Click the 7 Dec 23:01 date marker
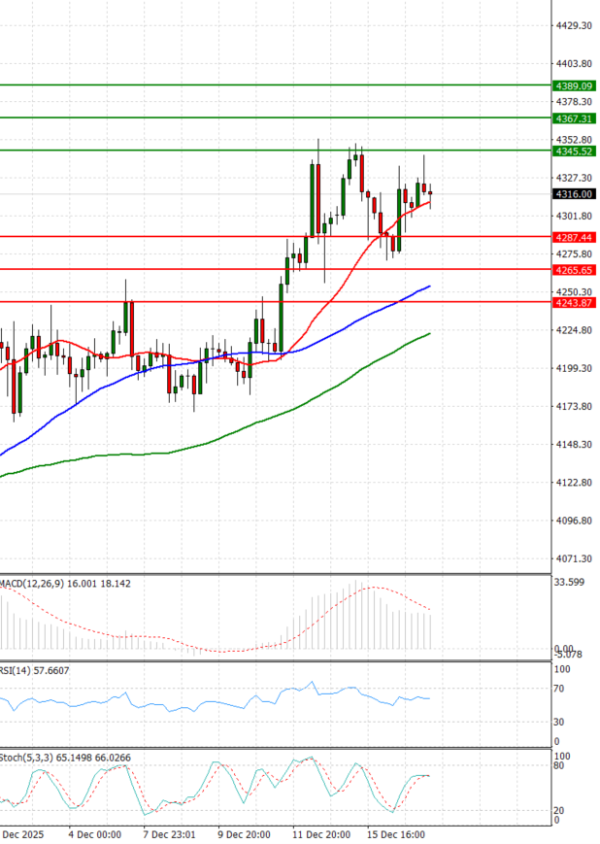Screen dimensions: 600x844 coord(168,832)
